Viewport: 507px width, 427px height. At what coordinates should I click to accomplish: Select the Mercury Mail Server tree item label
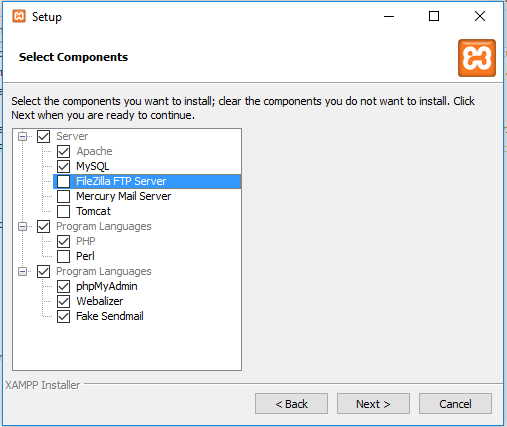pyautogui.click(x=123, y=196)
